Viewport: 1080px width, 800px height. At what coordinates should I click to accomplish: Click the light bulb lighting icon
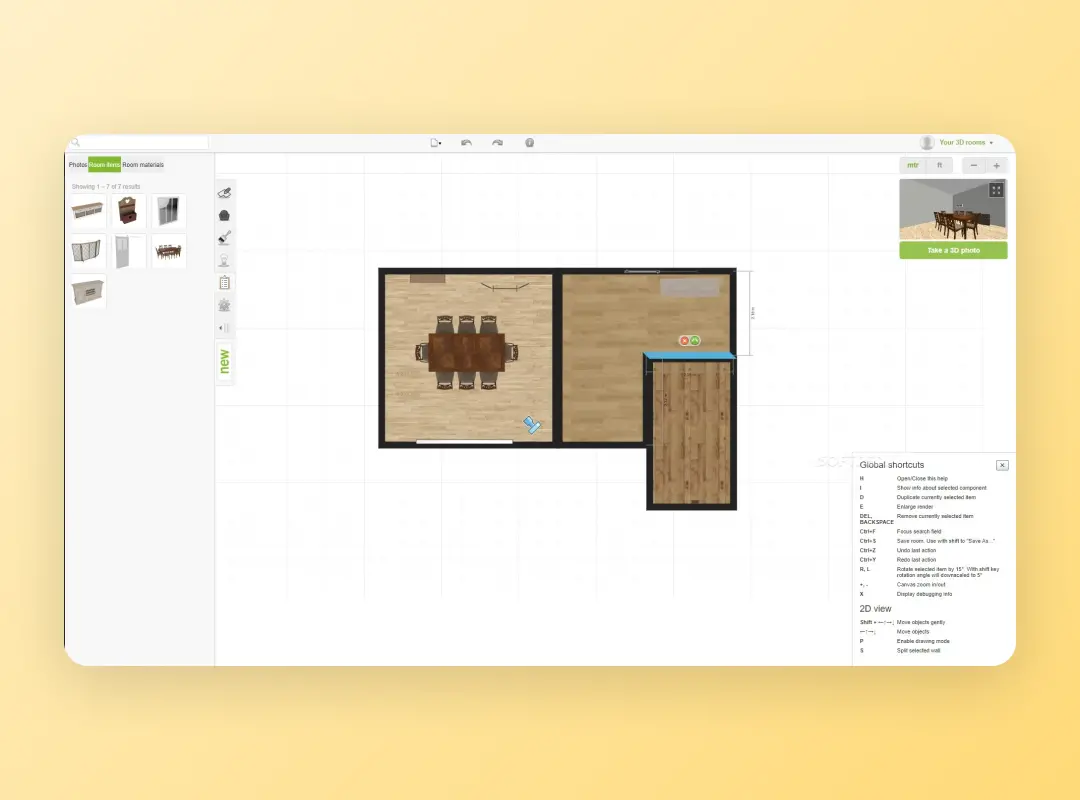(225, 260)
